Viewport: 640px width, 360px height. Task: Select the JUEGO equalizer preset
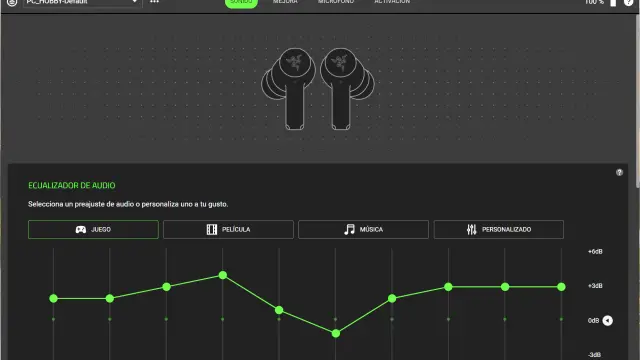[93, 229]
